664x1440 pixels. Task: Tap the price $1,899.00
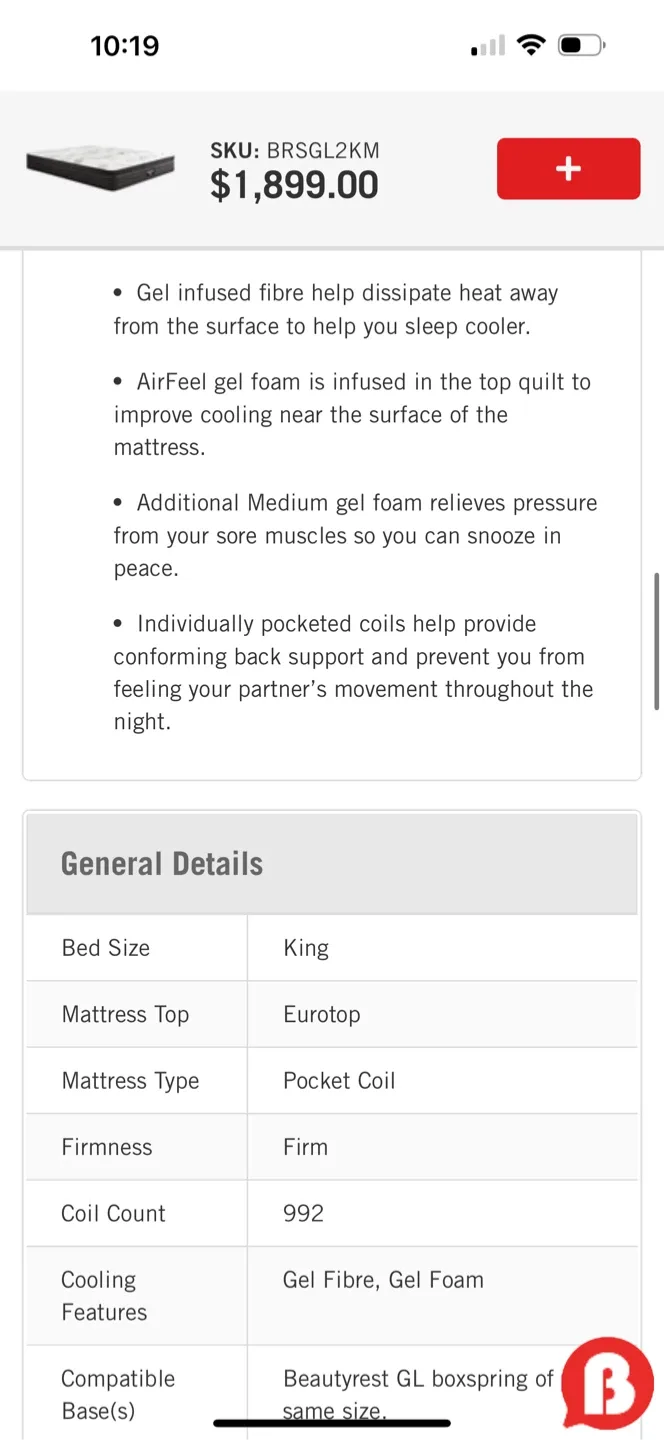click(x=294, y=184)
